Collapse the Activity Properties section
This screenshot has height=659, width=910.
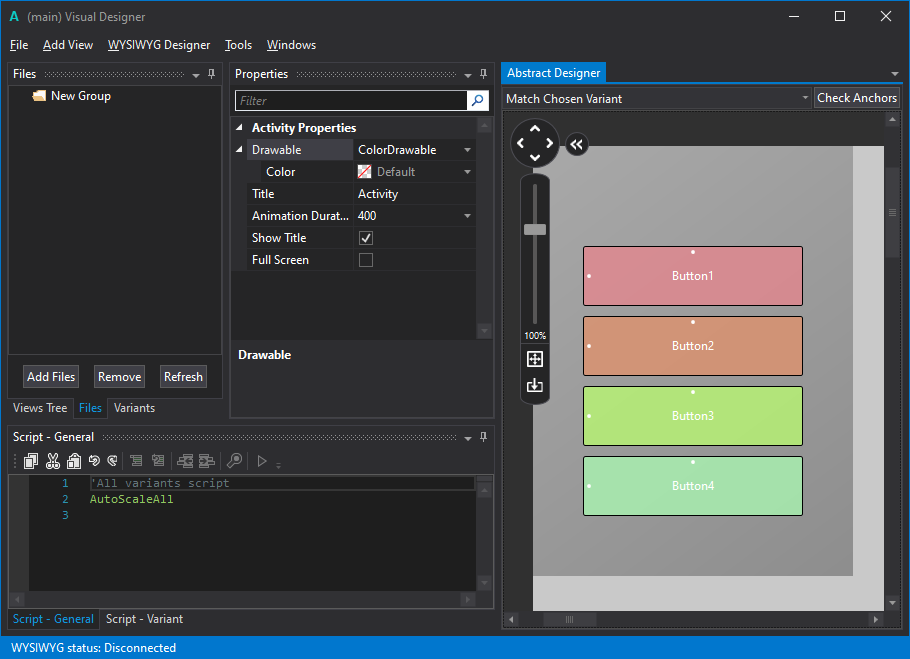238,127
